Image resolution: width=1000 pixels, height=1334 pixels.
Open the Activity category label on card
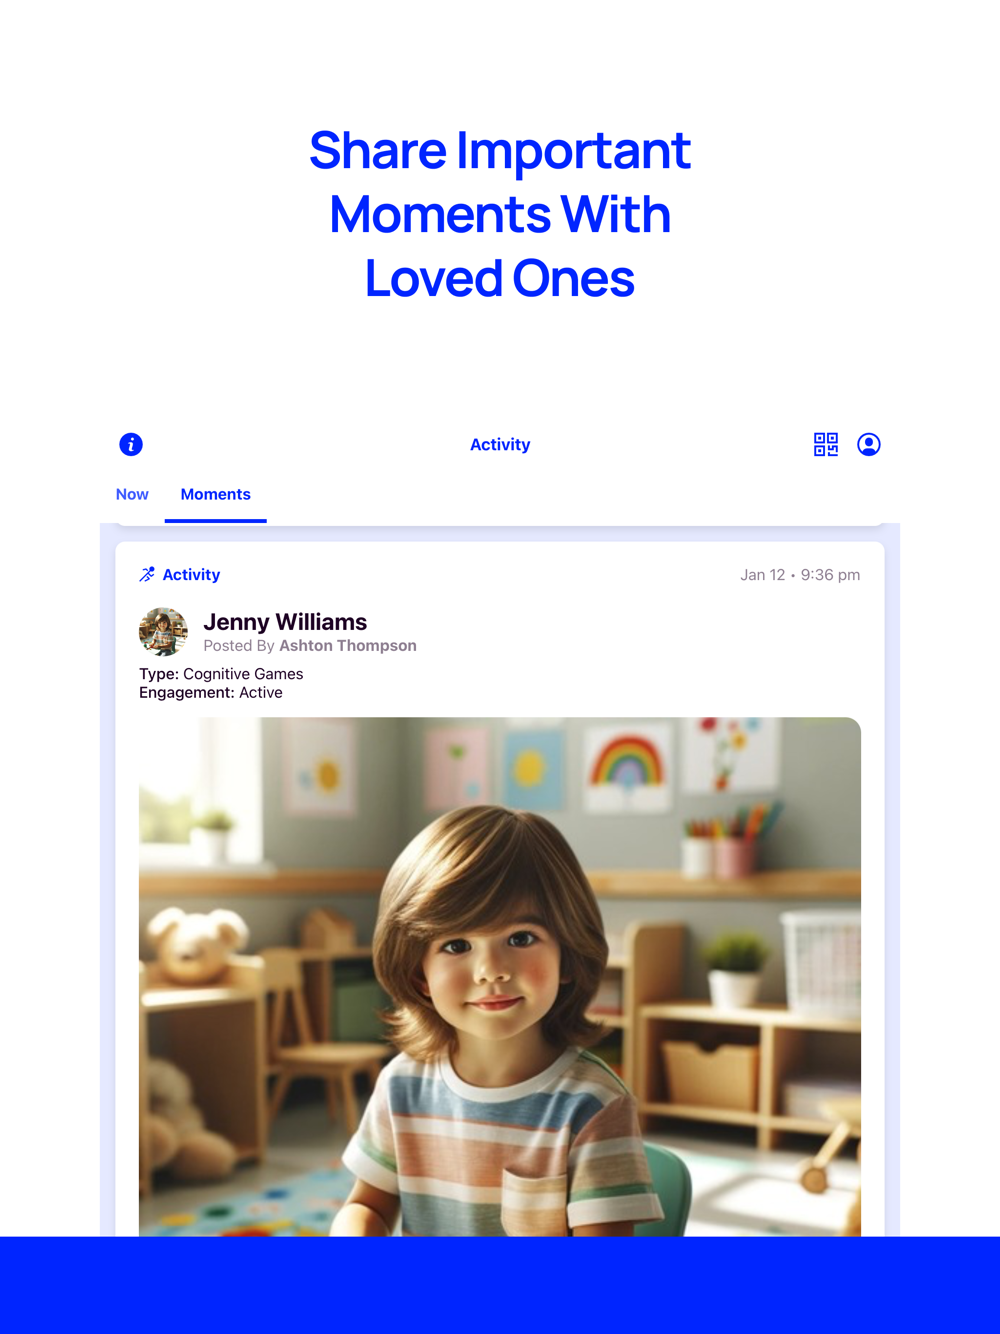coord(191,575)
